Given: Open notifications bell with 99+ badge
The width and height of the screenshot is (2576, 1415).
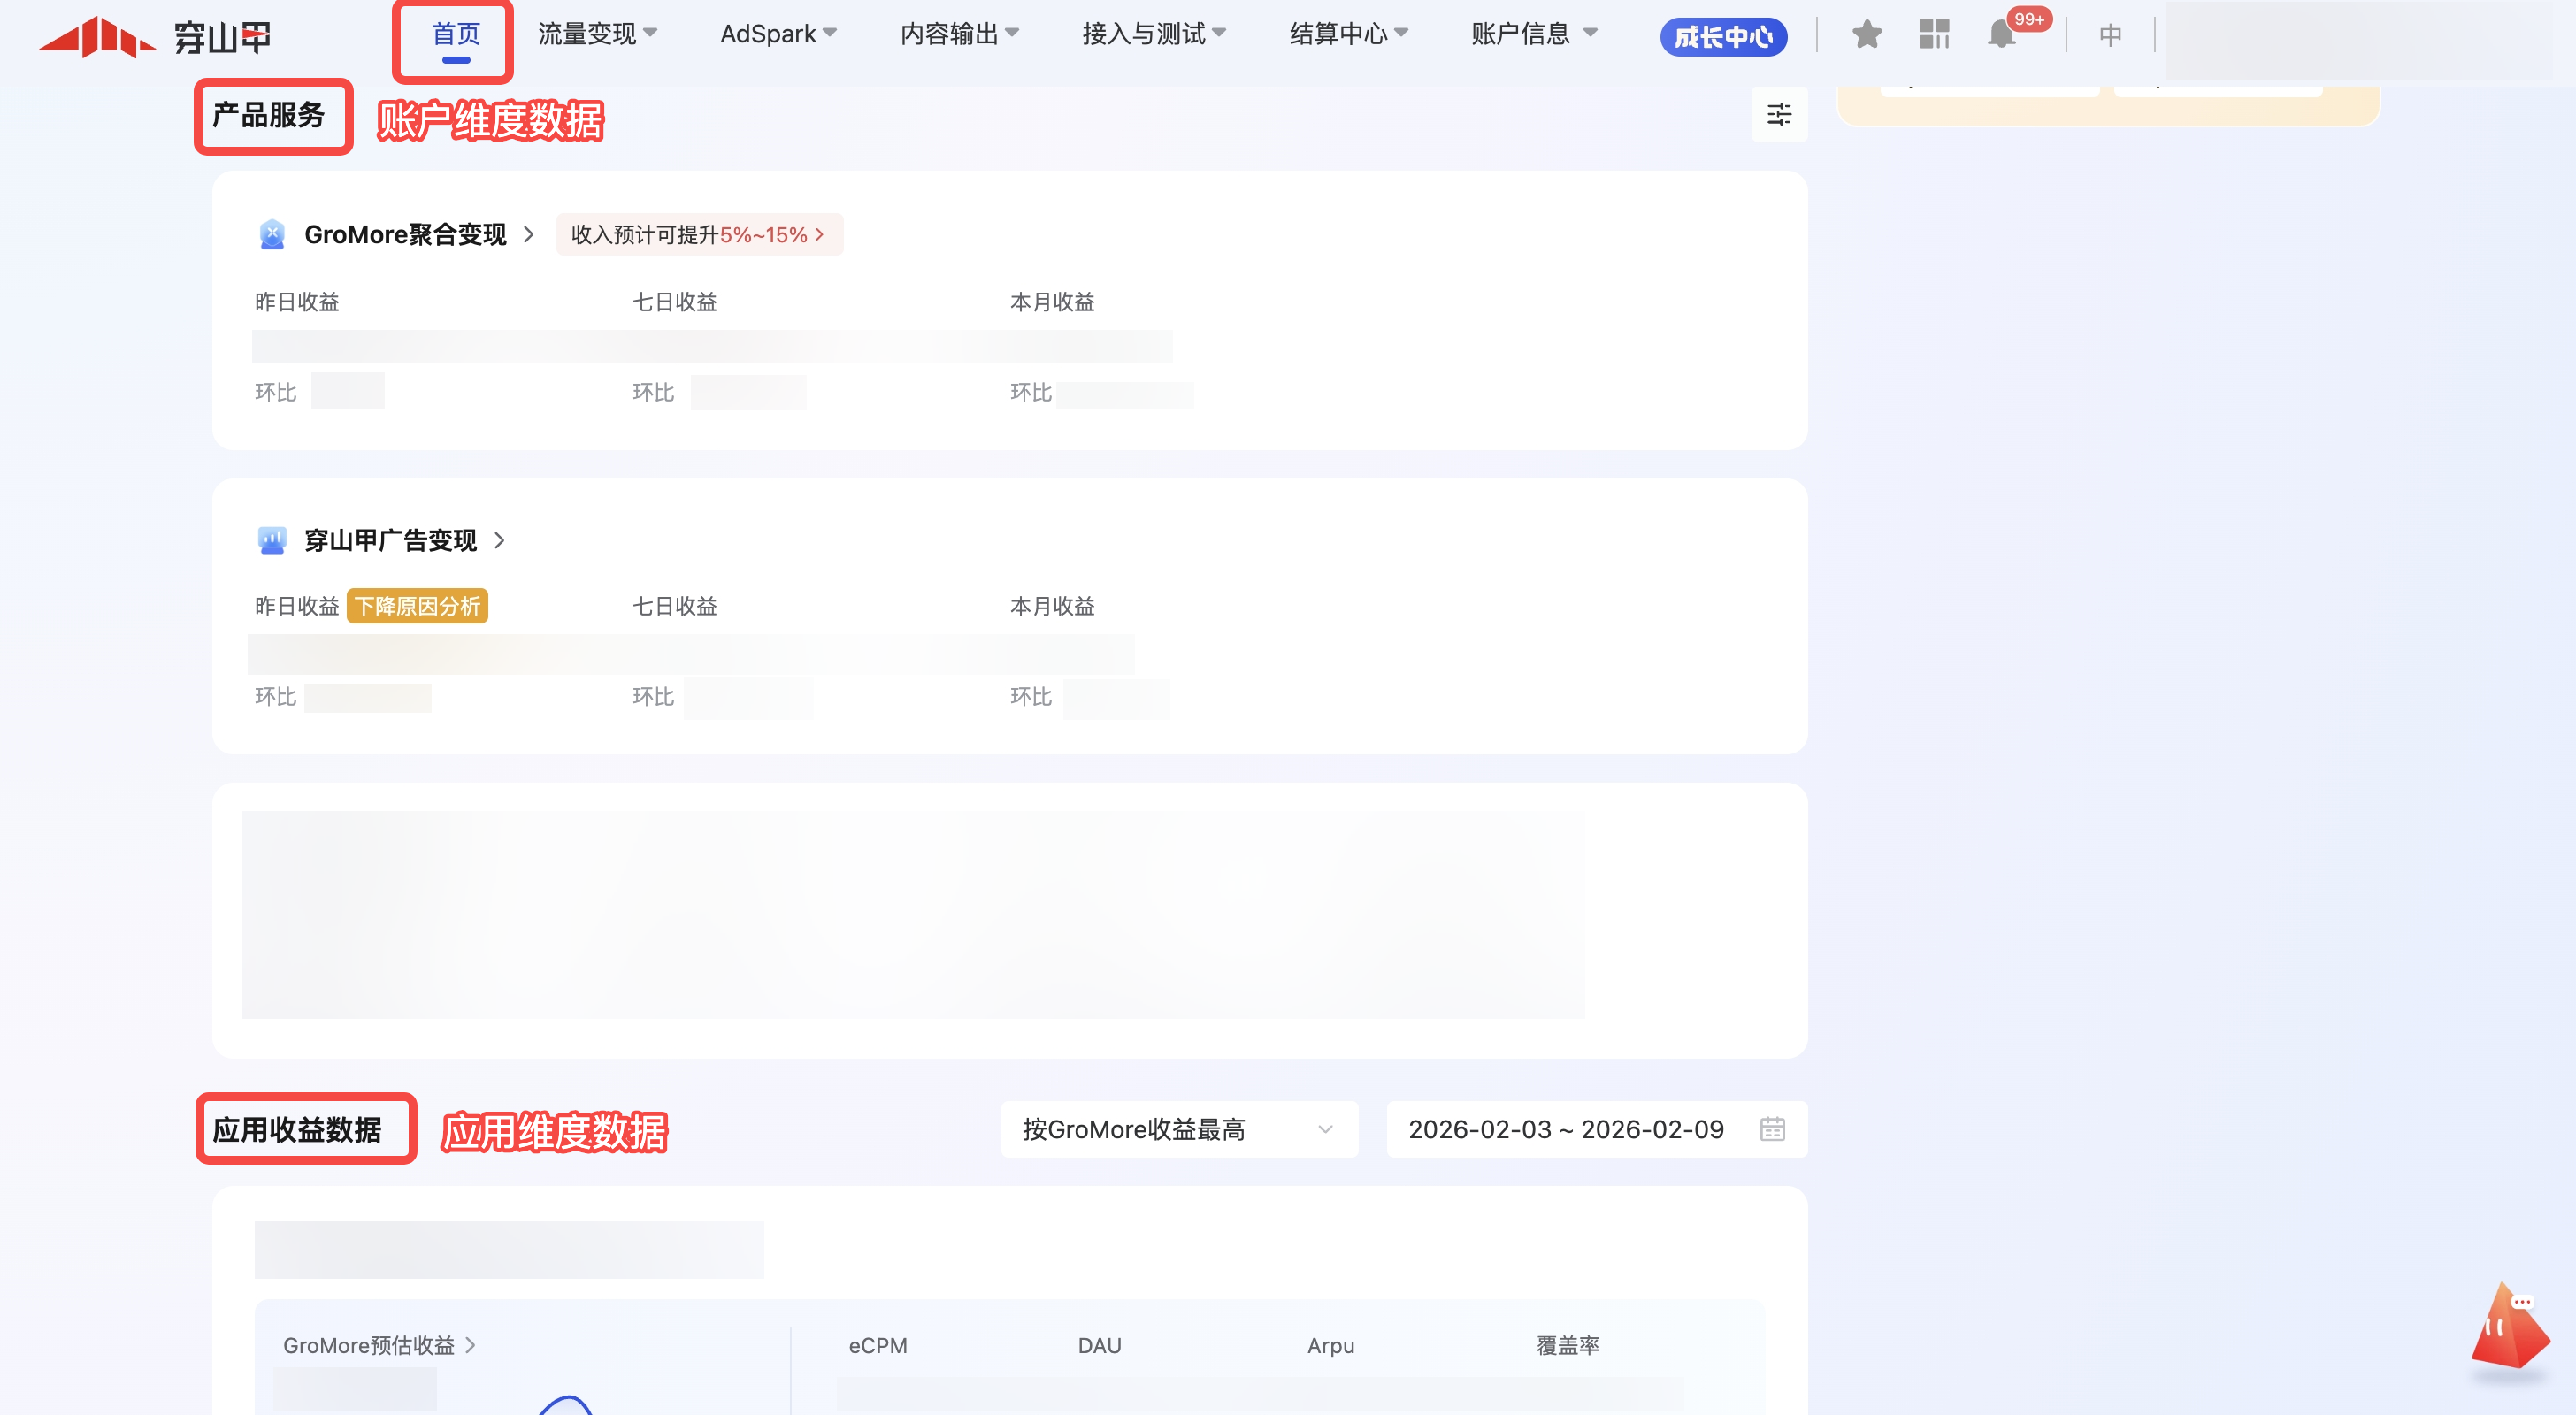Looking at the screenshot, I should (x=2003, y=35).
